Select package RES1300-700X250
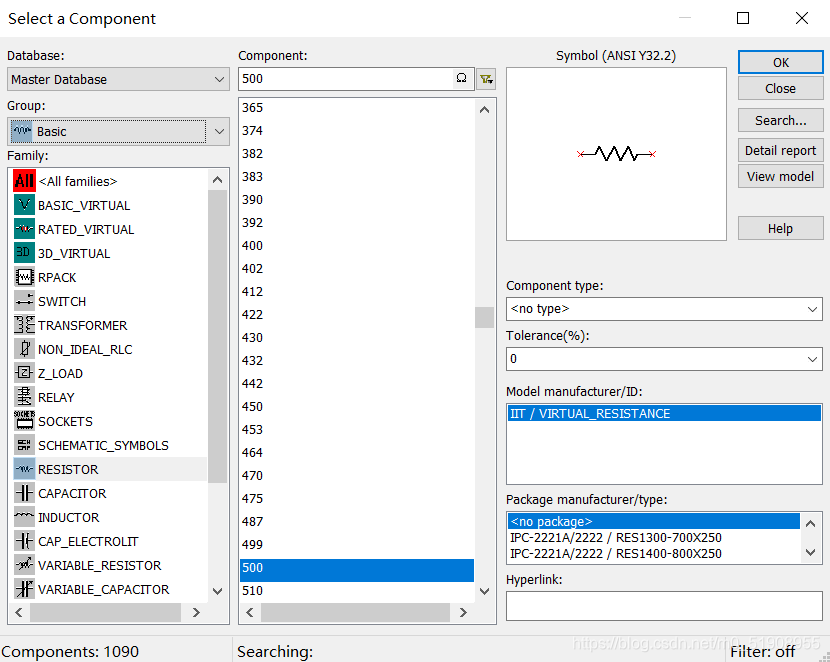The image size is (830, 662). (x=654, y=538)
